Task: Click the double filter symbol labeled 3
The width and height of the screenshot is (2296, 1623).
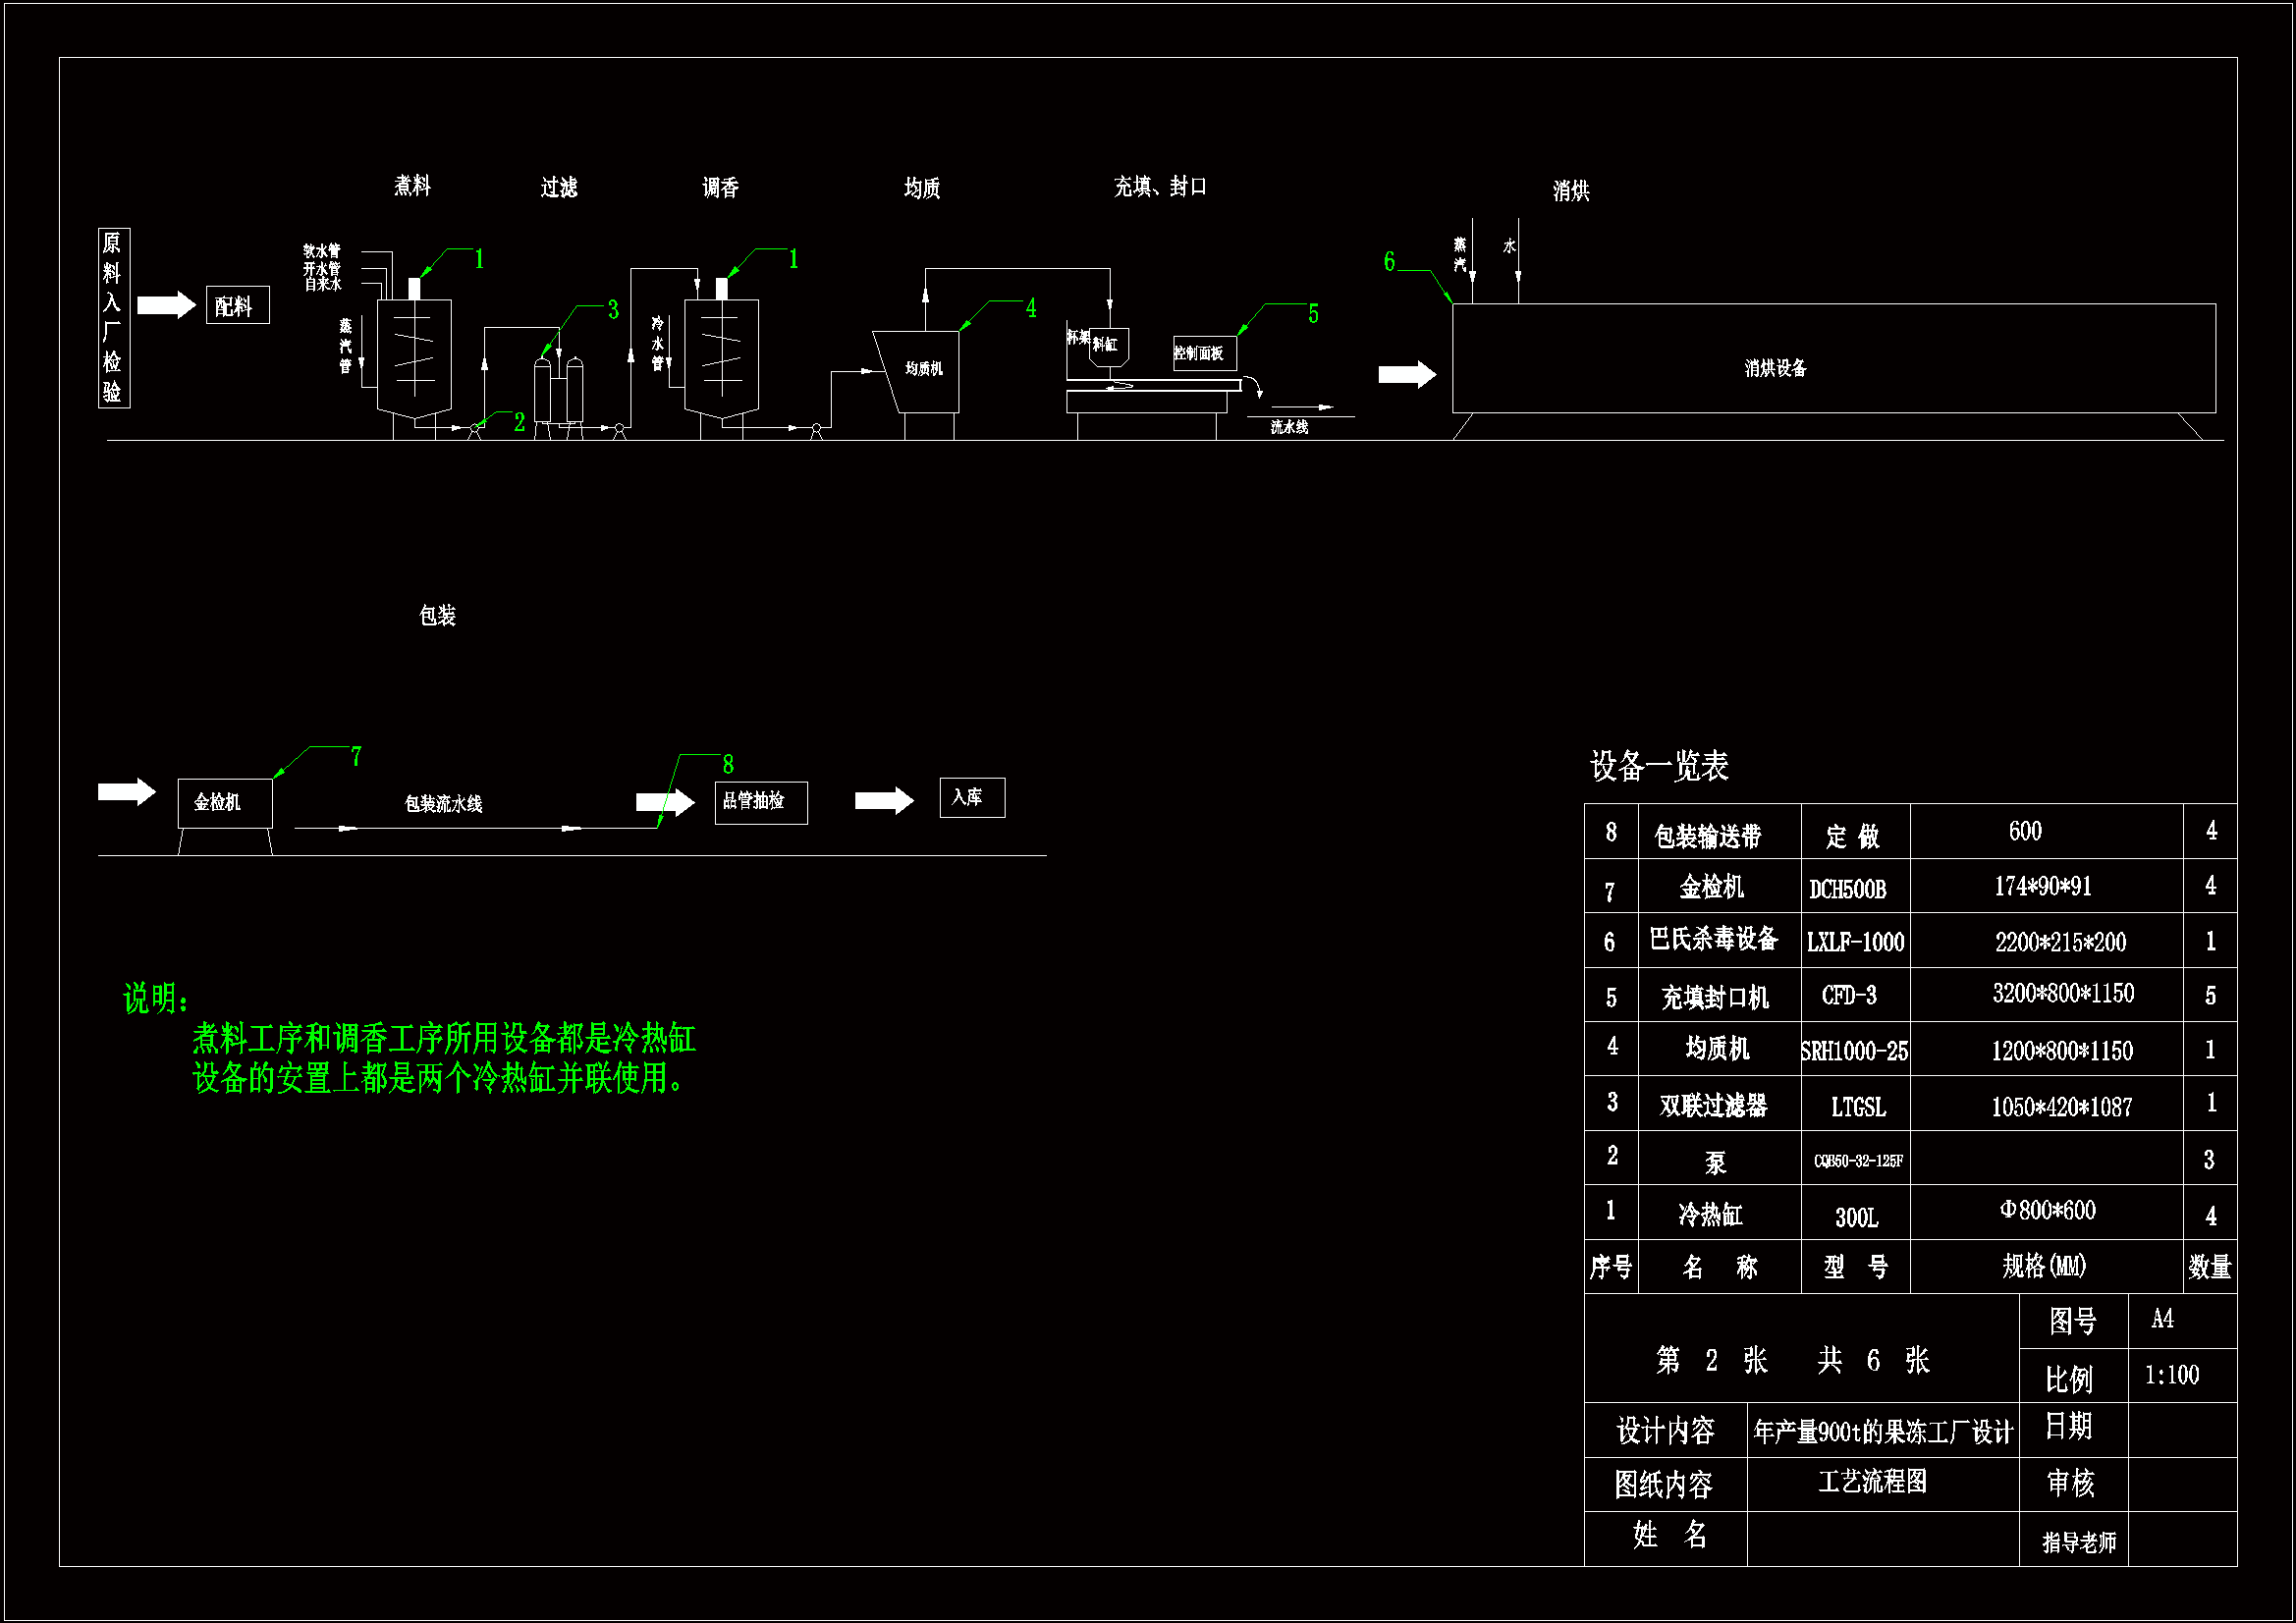Action: (x=558, y=392)
